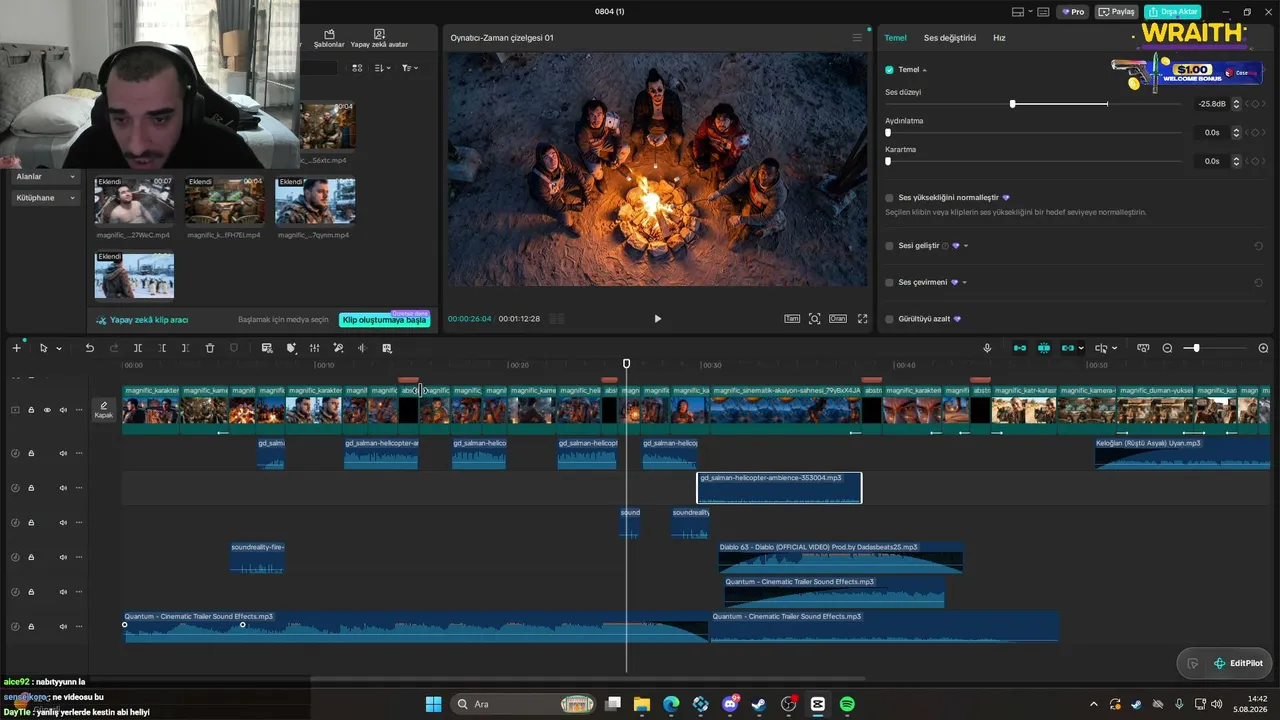Viewport: 1280px width, 720px height.
Task: Uncheck the Temel checkbox
Action: 889,70
